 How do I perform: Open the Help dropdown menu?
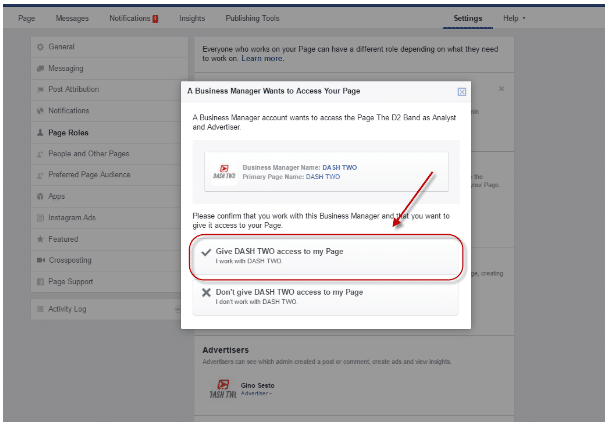pos(514,18)
